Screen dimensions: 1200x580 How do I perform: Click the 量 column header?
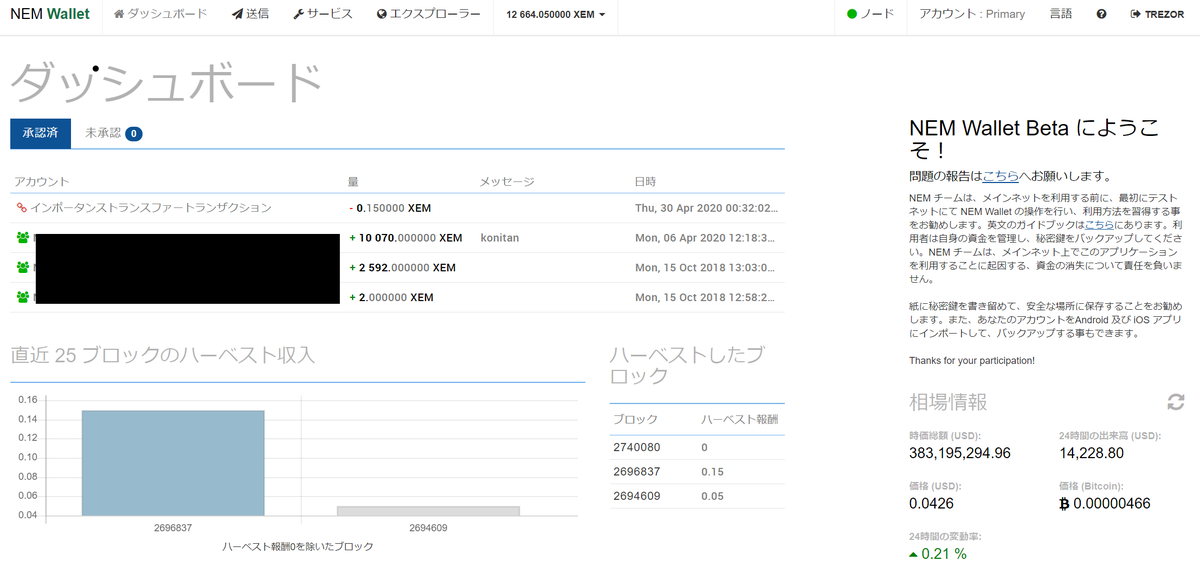(x=353, y=181)
